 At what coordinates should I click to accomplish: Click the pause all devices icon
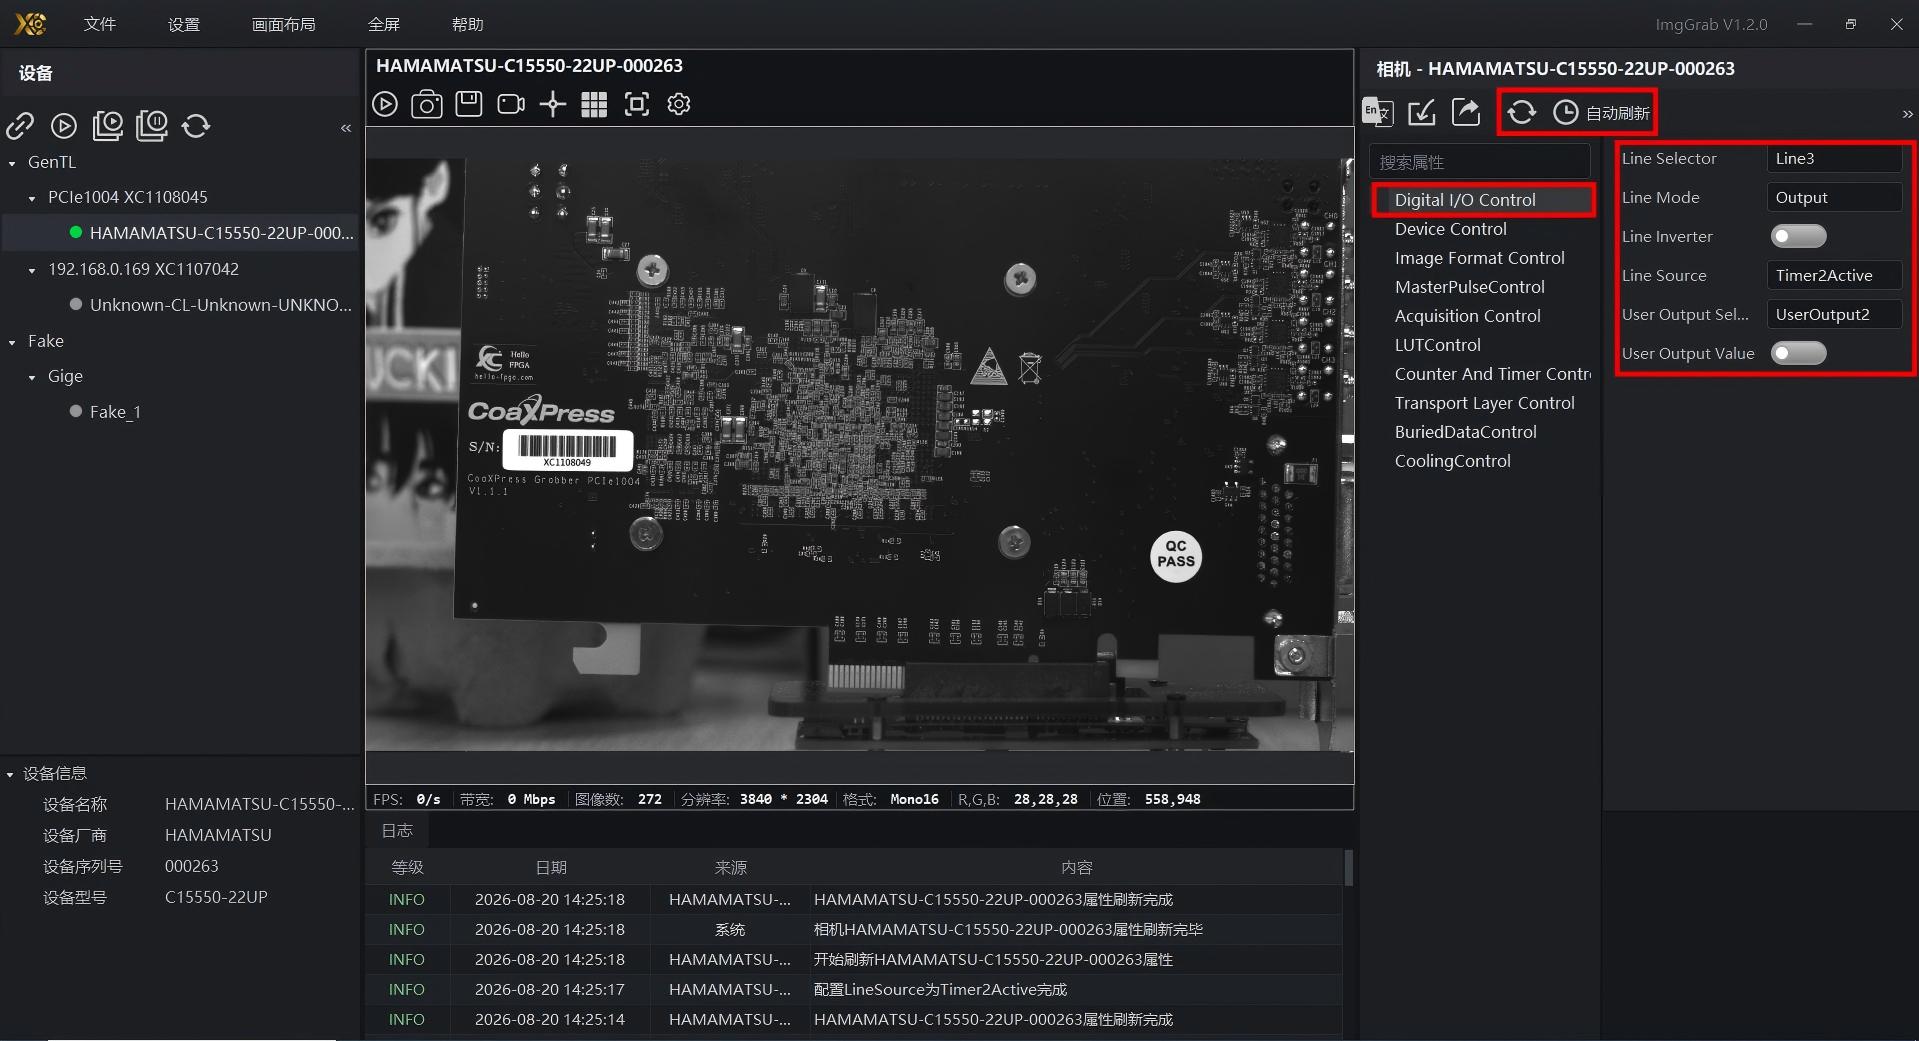152,126
